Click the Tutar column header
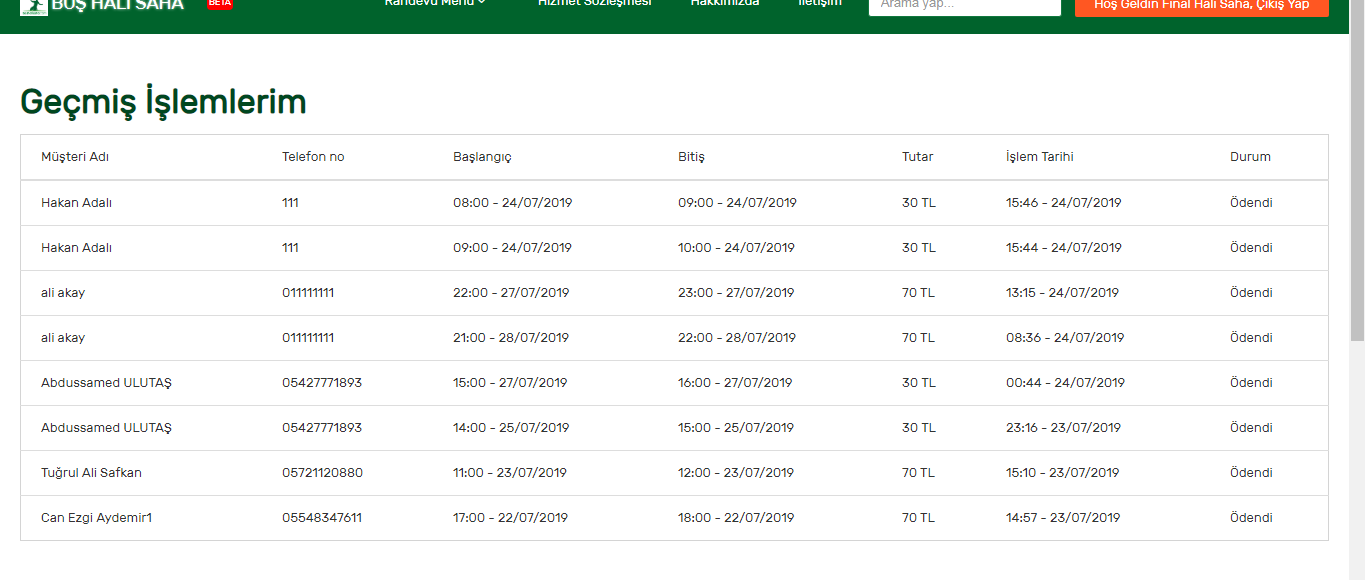 pos(918,157)
